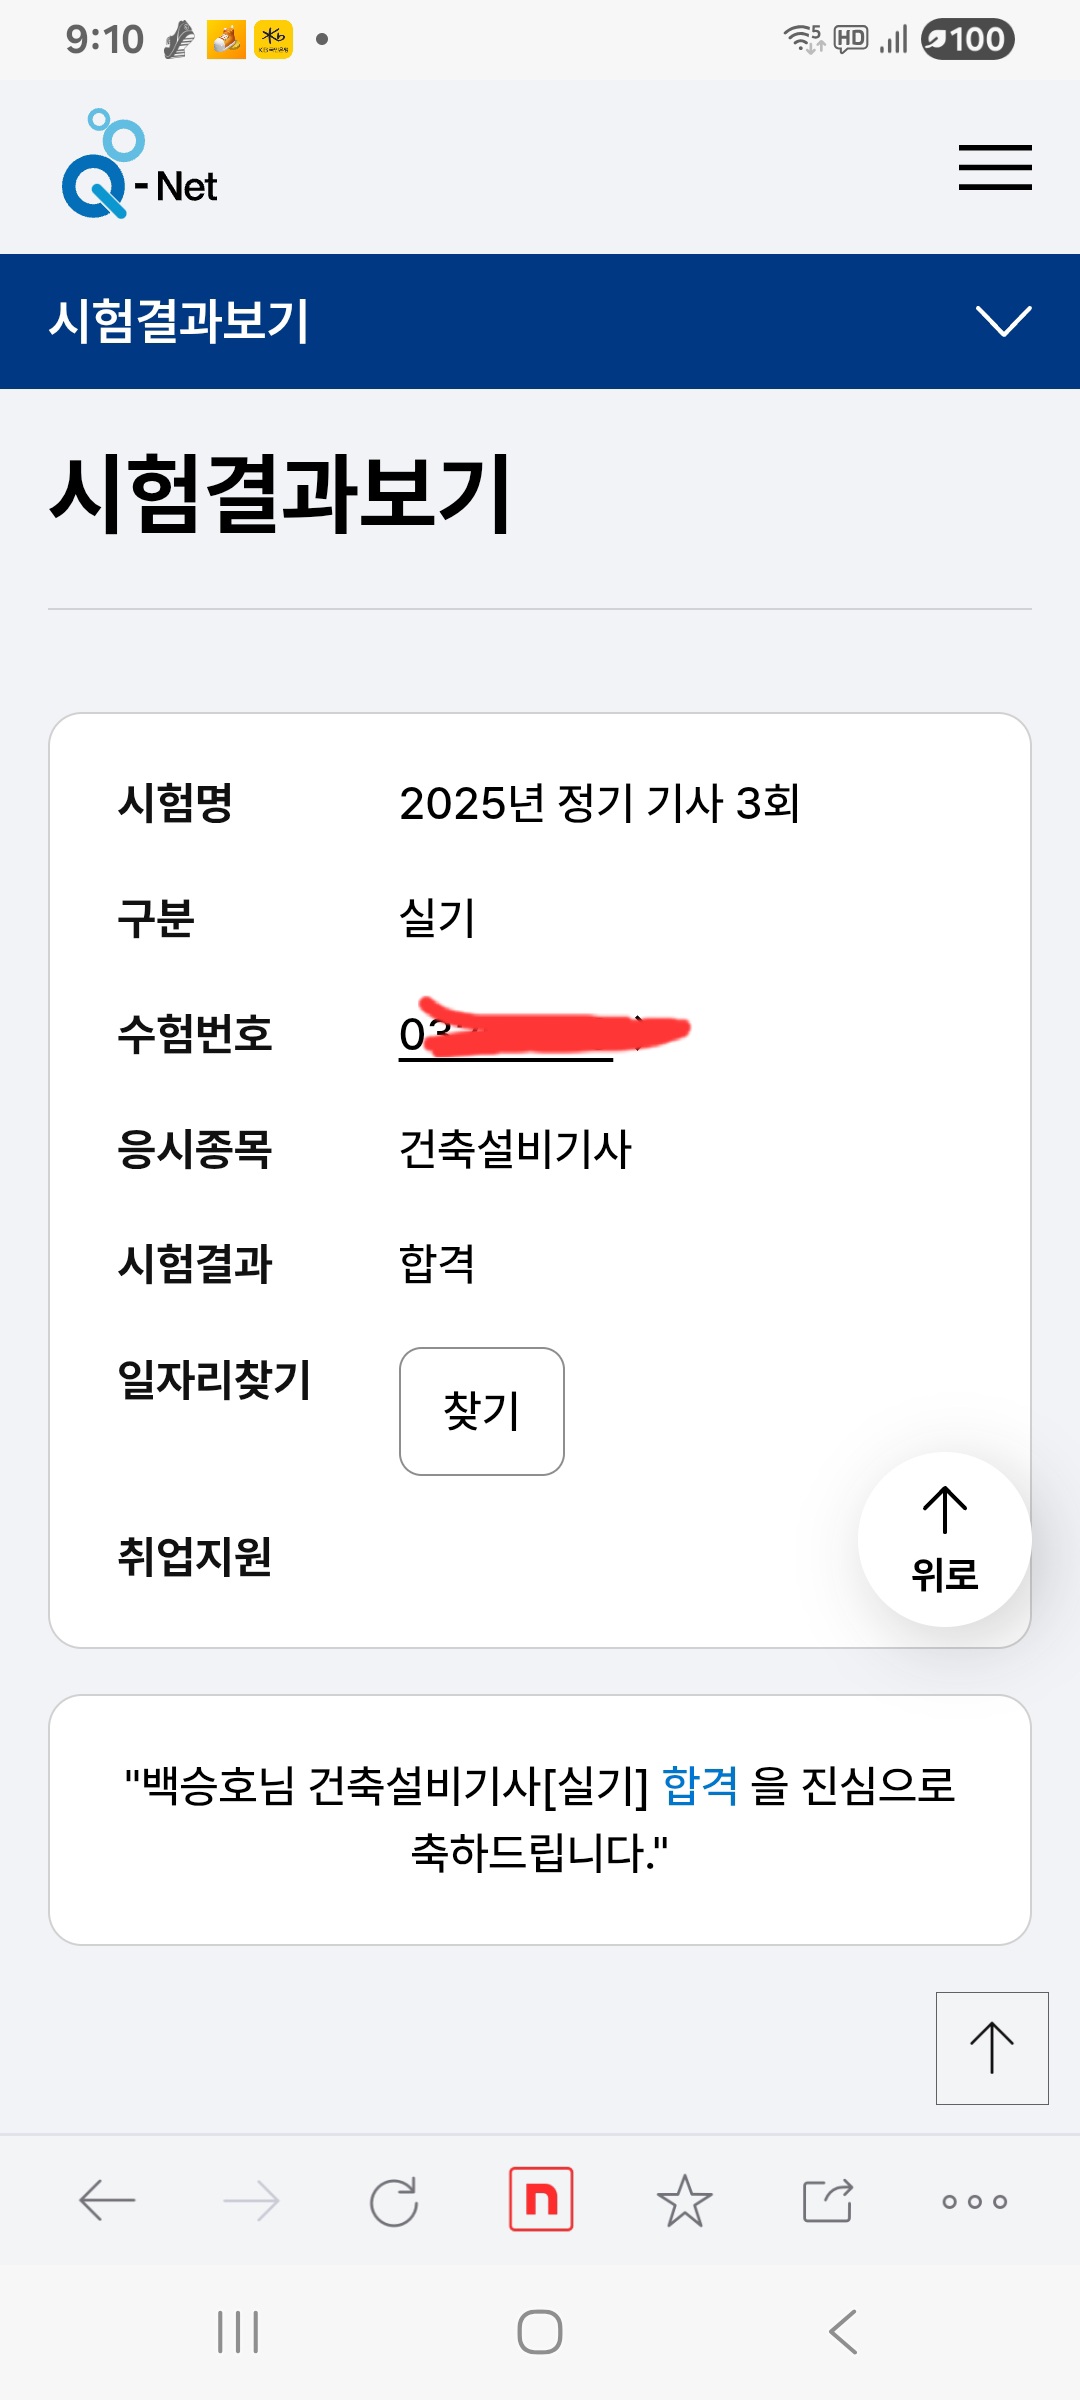Tap the Android system back button
Viewport: 1080px width, 2400px height.
[x=843, y=2332]
